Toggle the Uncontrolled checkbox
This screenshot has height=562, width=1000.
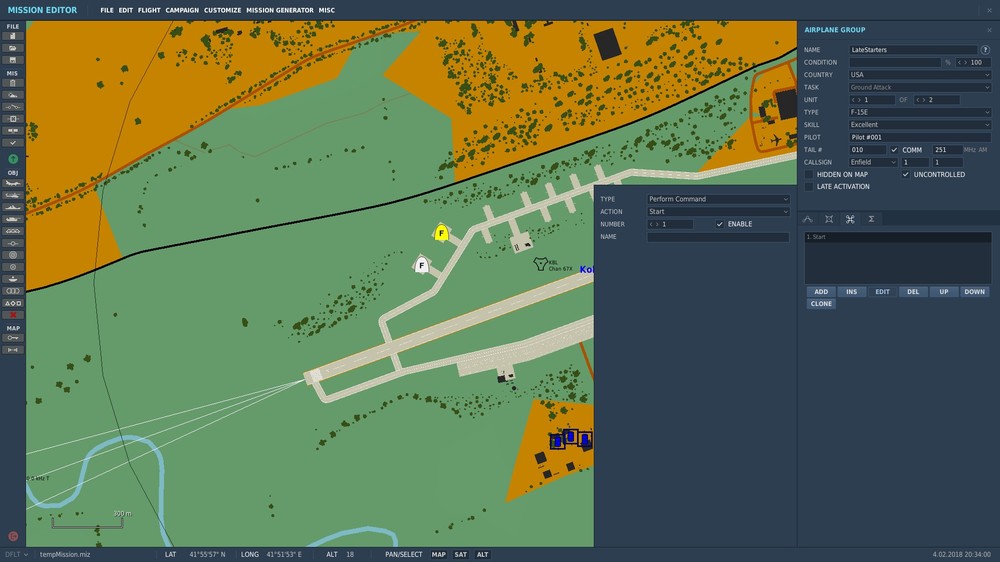click(x=906, y=175)
